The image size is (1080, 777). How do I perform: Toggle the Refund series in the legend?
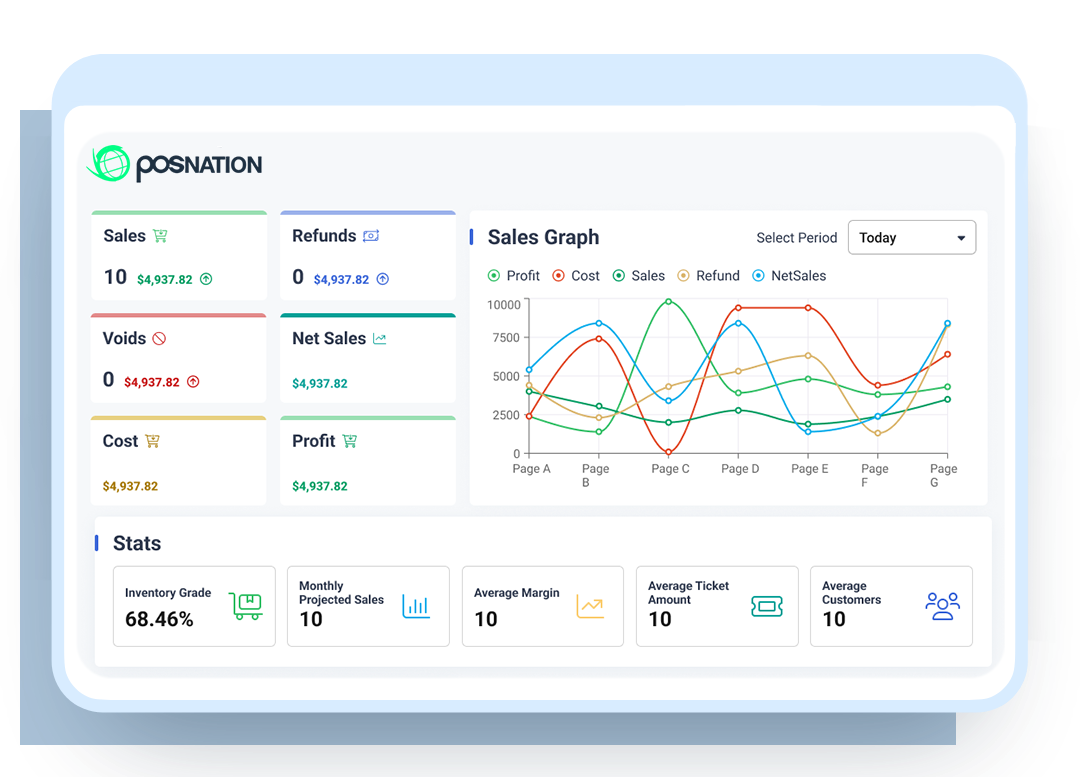click(x=708, y=276)
